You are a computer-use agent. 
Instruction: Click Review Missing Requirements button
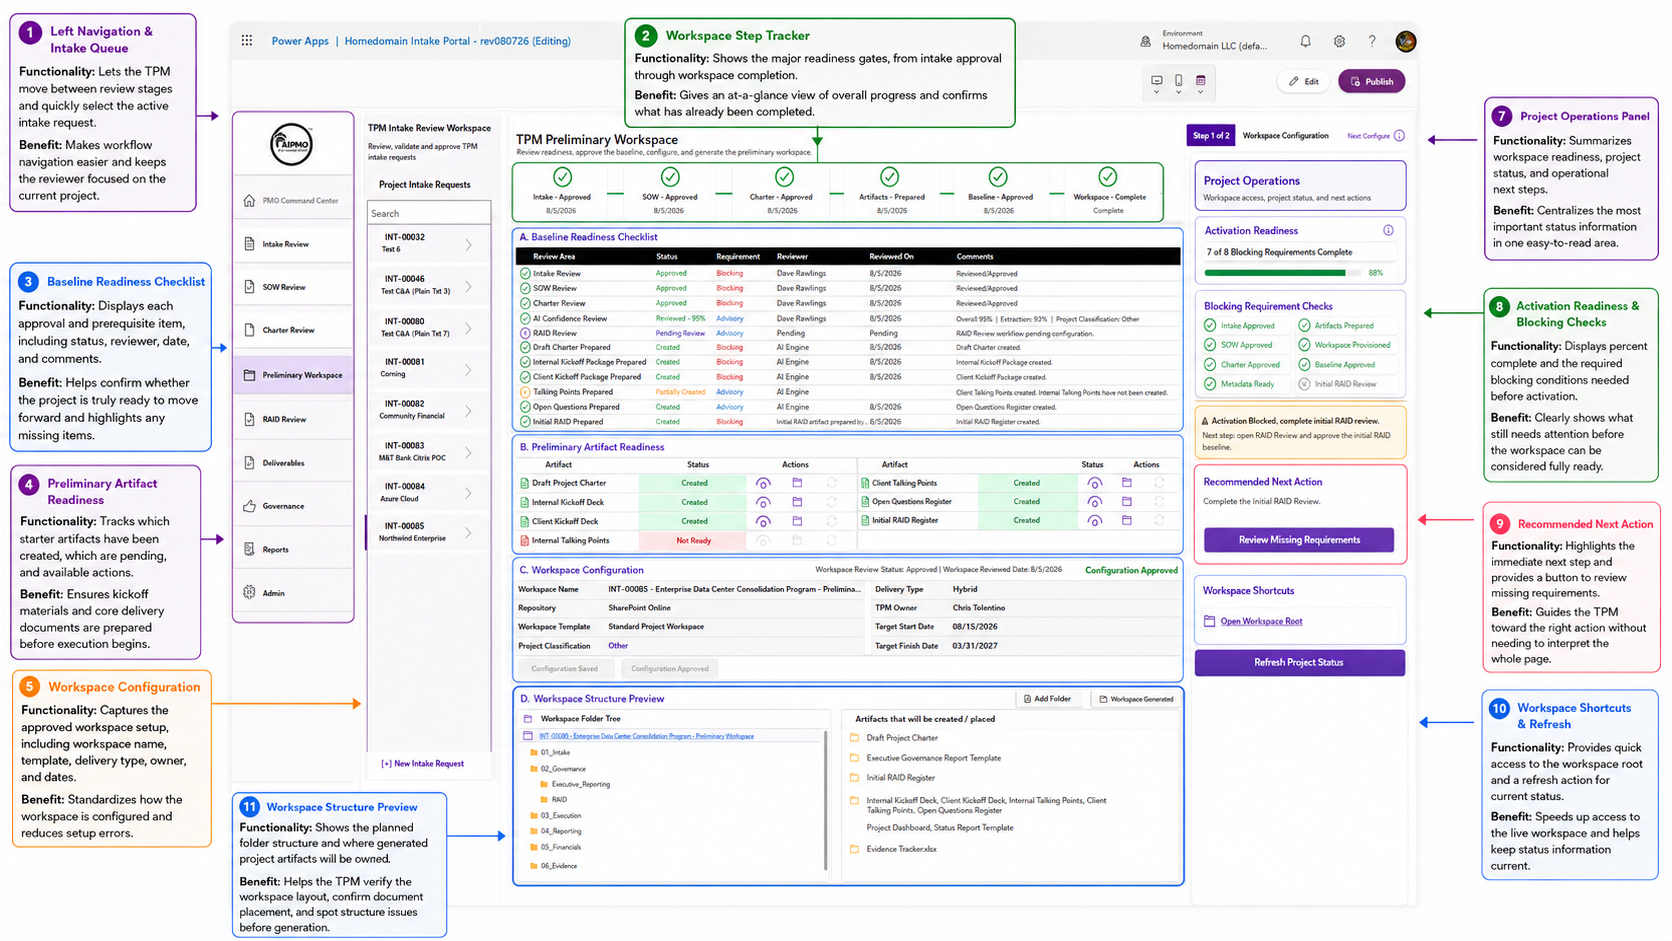[1299, 540]
